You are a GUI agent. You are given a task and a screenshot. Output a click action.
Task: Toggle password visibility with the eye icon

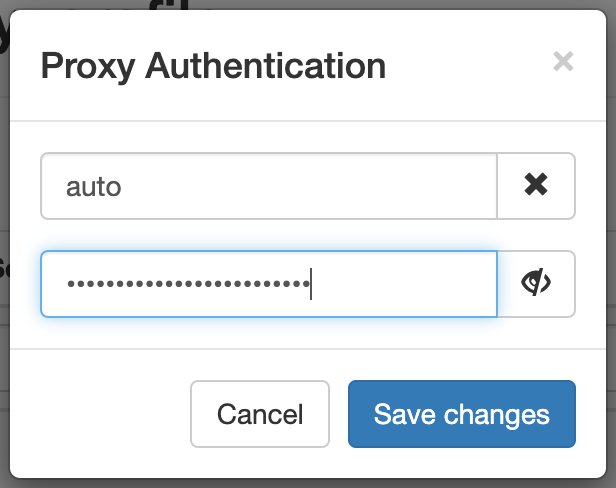[x=536, y=284]
